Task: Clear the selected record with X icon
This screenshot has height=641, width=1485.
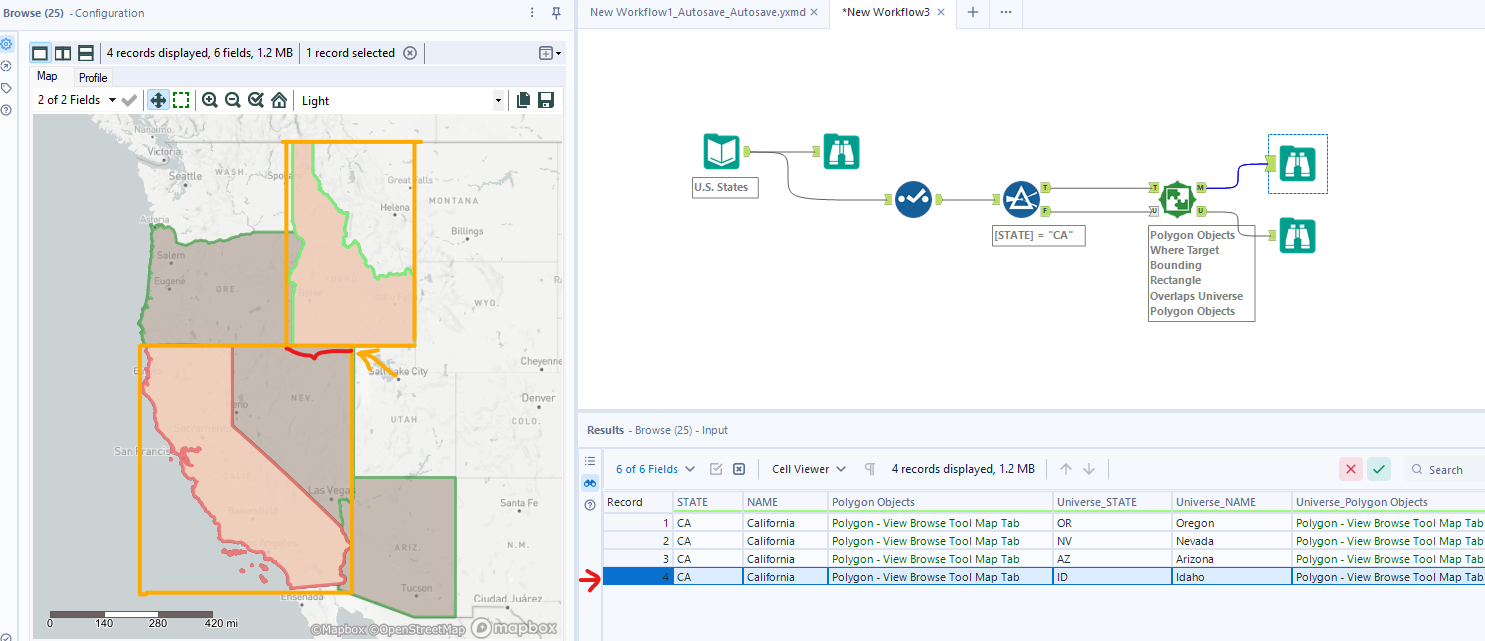Action: (409, 53)
